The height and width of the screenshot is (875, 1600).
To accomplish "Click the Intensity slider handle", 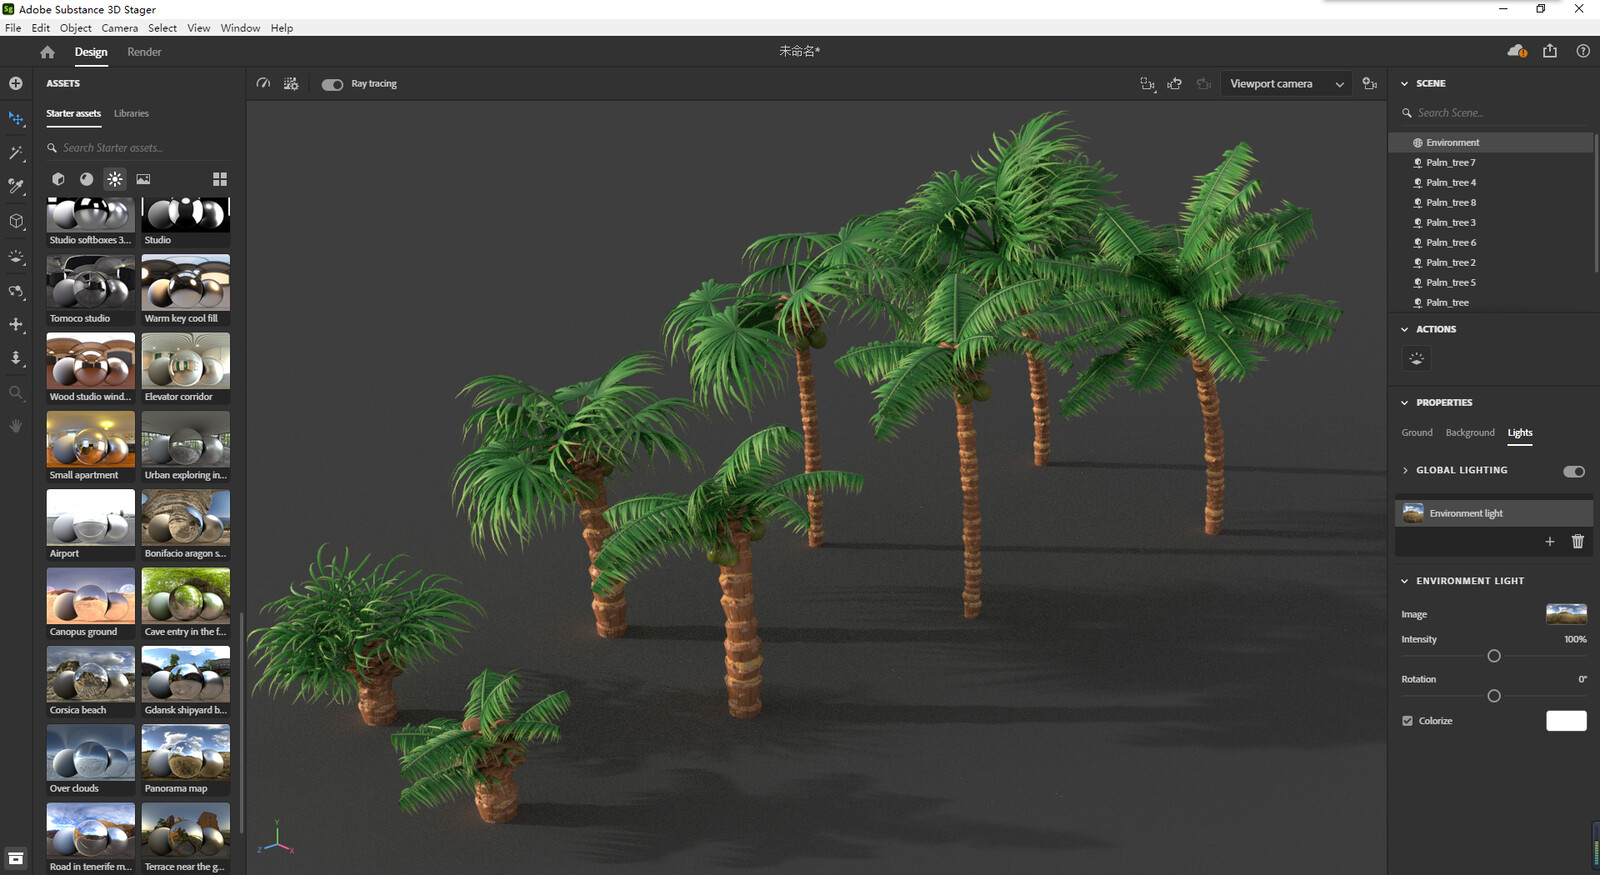I will coord(1494,656).
